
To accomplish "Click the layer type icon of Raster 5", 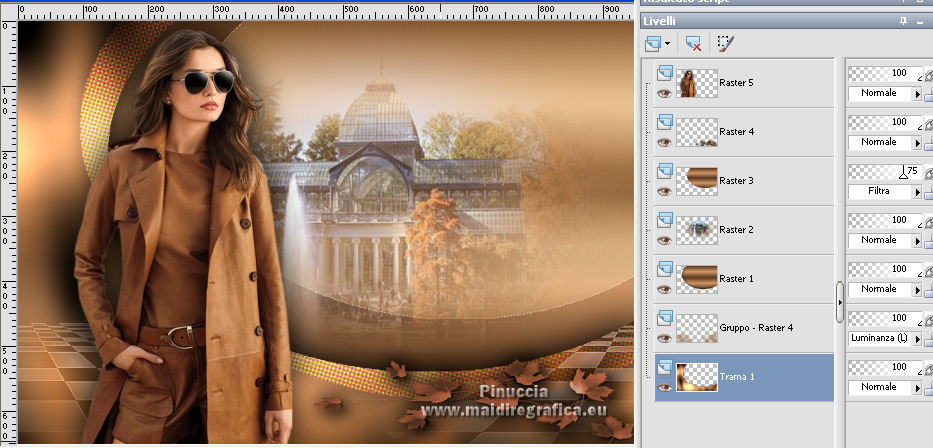I will (x=665, y=73).
